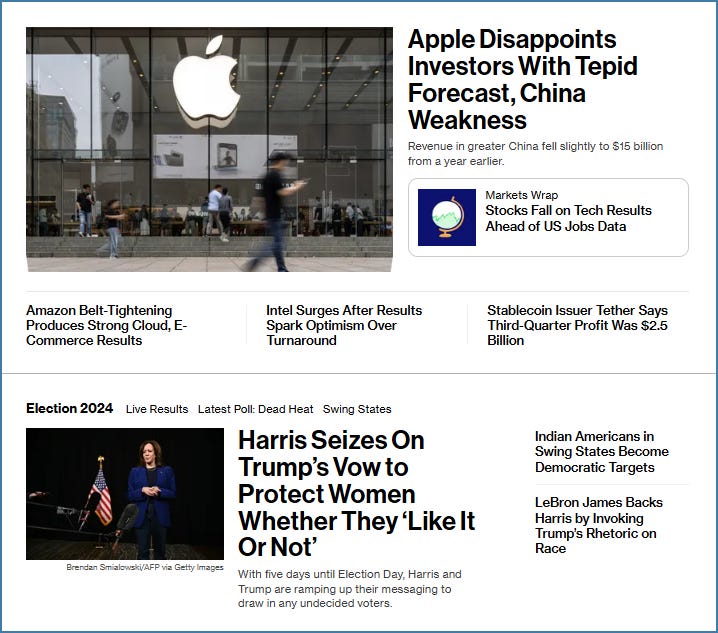Click the Revenue in greater China summary
718x633 pixels.
[x=535, y=153]
